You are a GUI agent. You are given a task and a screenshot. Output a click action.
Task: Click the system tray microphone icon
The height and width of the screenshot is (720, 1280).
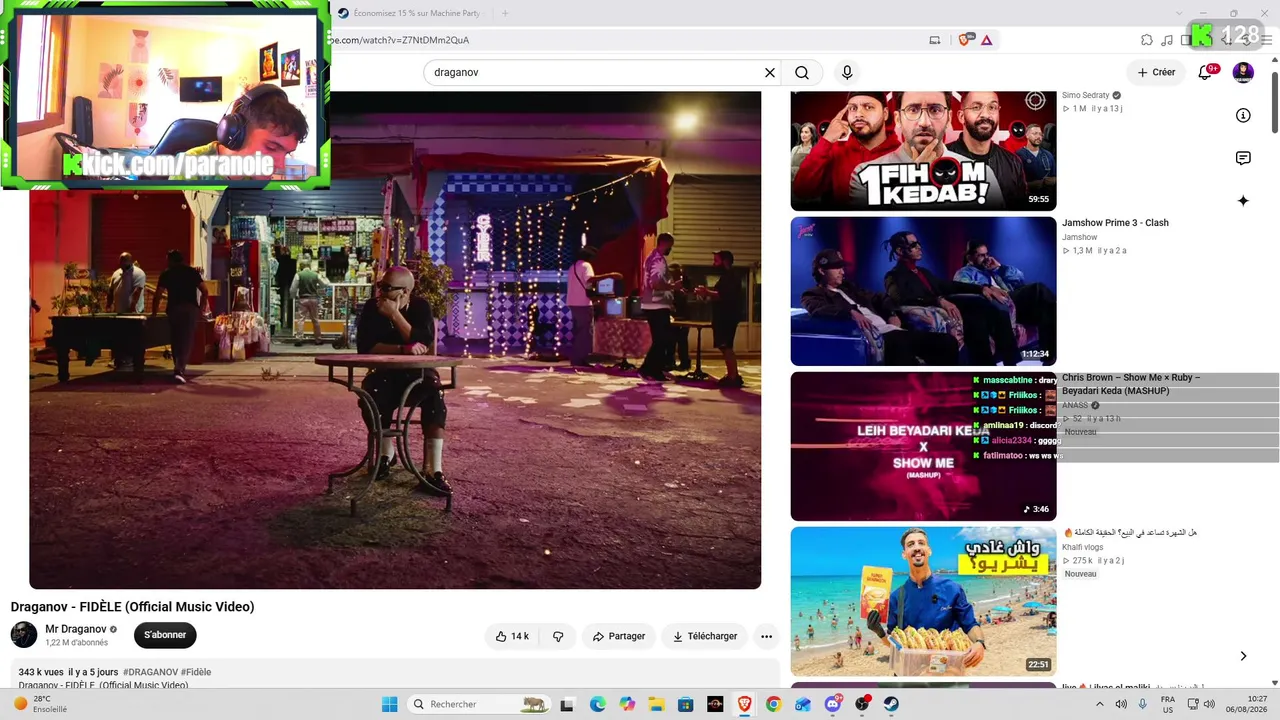click(x=1143, y=704)
